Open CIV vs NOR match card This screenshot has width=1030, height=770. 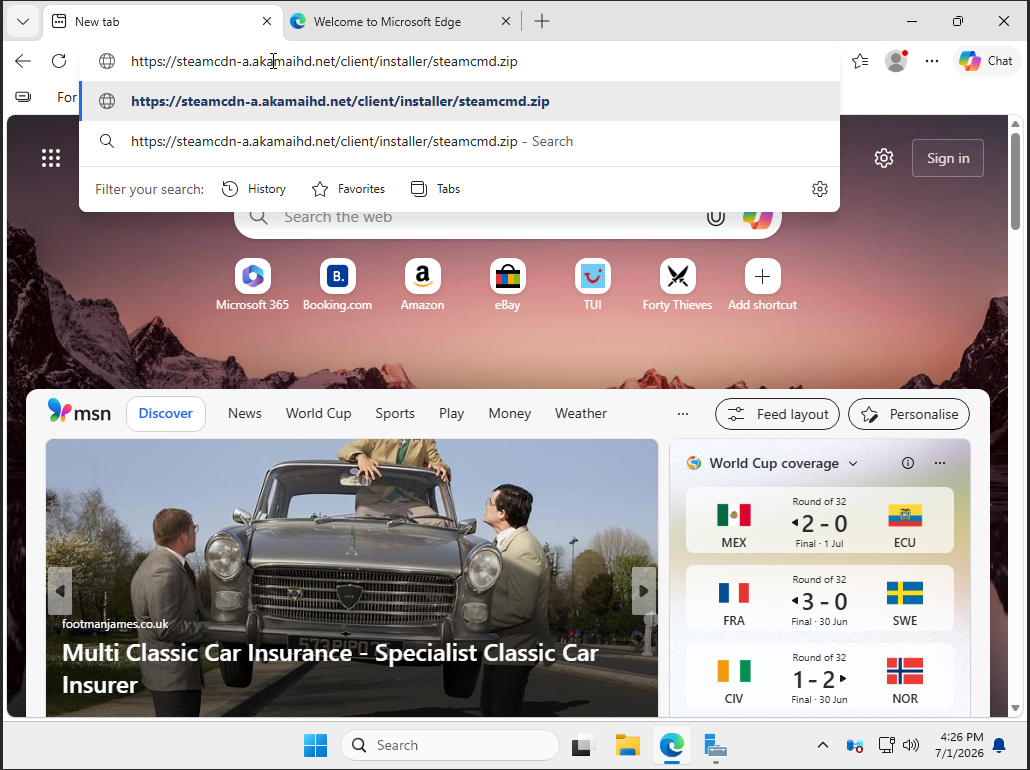819,677
